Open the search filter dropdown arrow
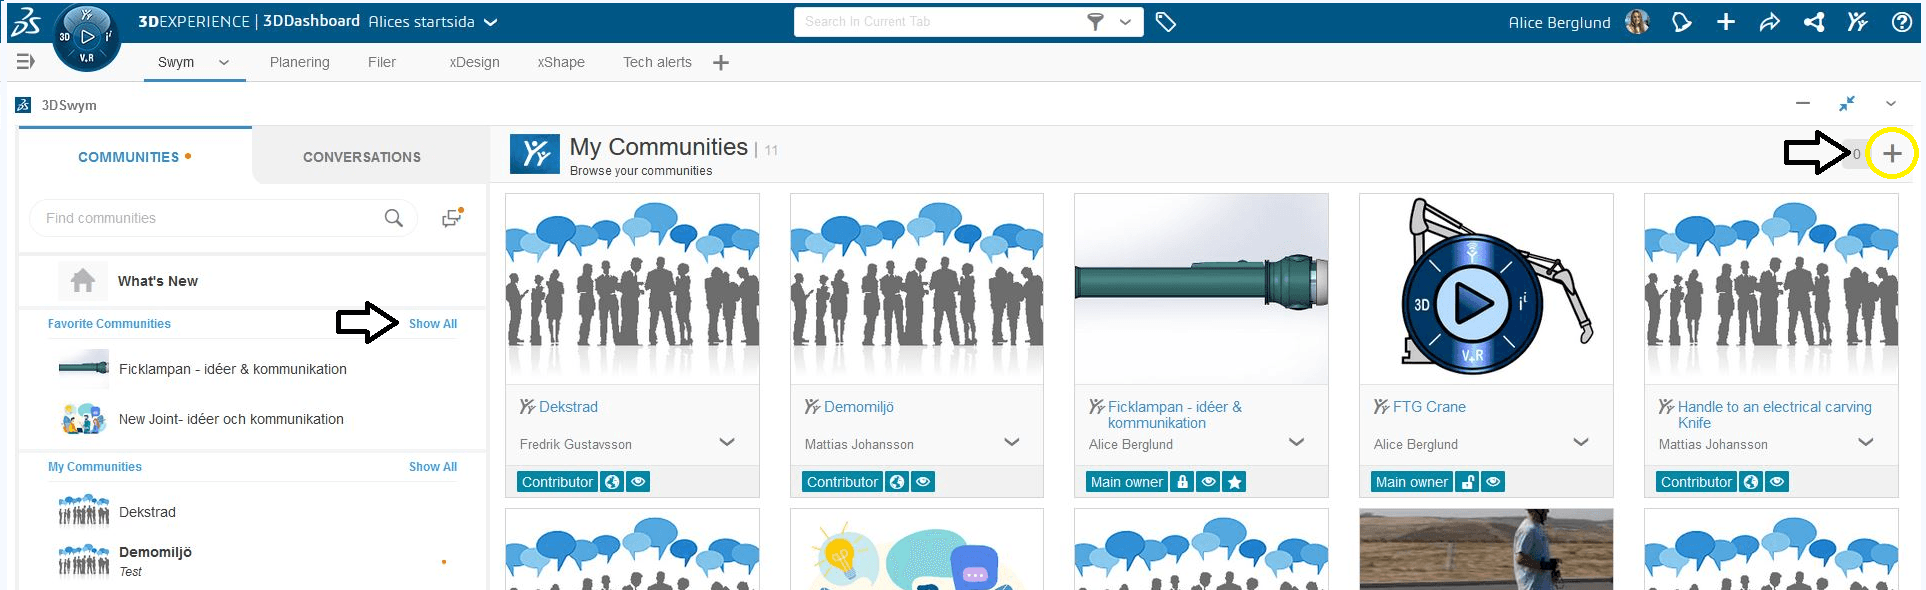Image resolution: width=1926 pixels, height=590 pixels. tap(1125, 22)
